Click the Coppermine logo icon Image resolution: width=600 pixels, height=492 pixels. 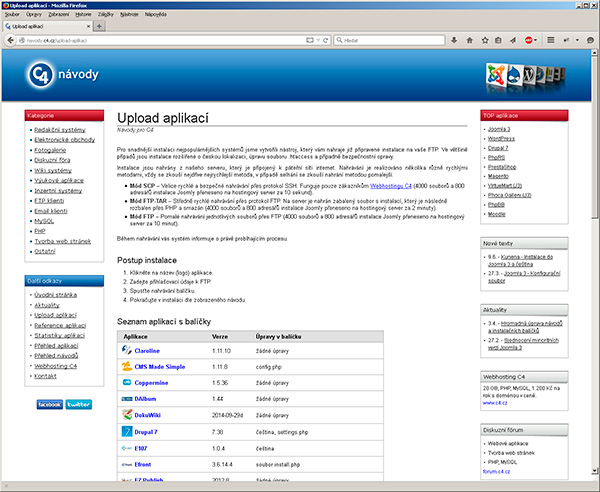pos(127,382)
